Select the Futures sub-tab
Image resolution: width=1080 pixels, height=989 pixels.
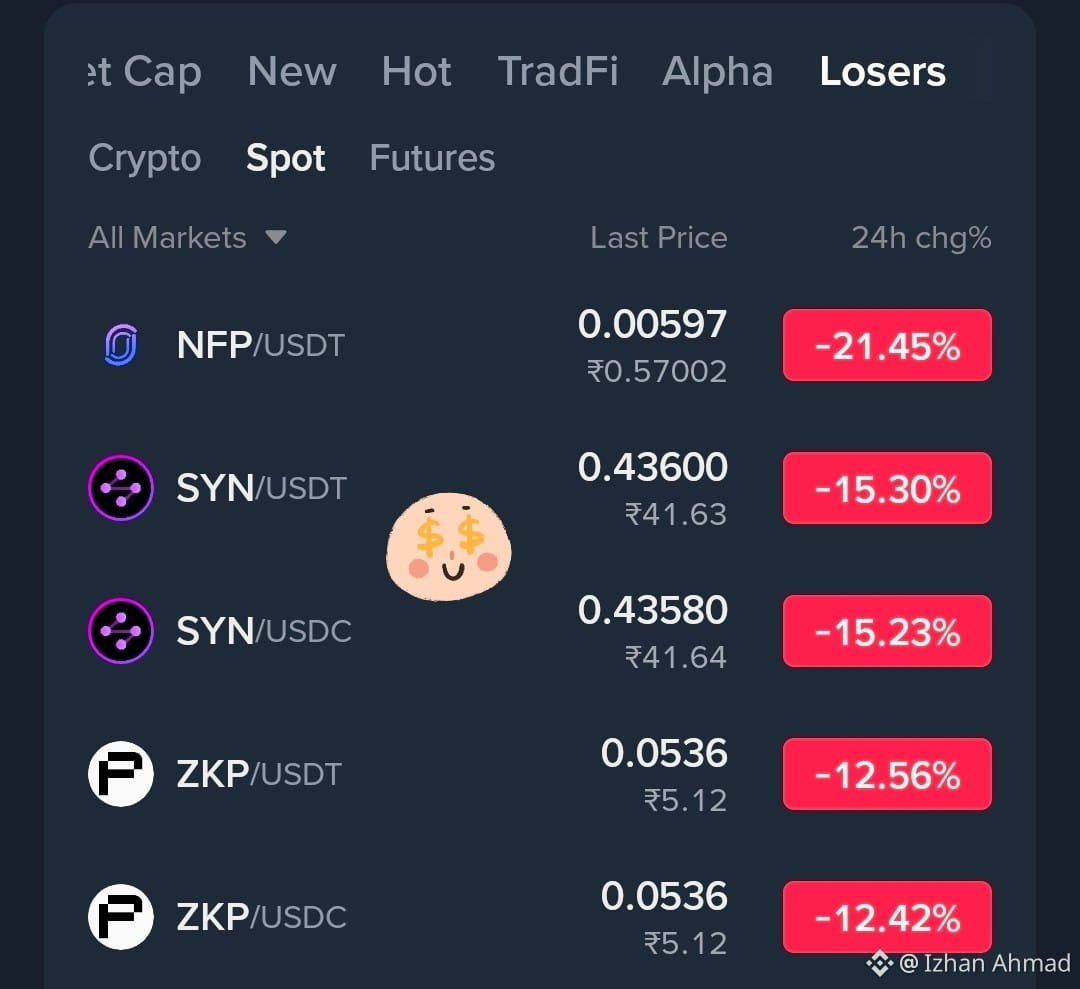pos(433,158)
